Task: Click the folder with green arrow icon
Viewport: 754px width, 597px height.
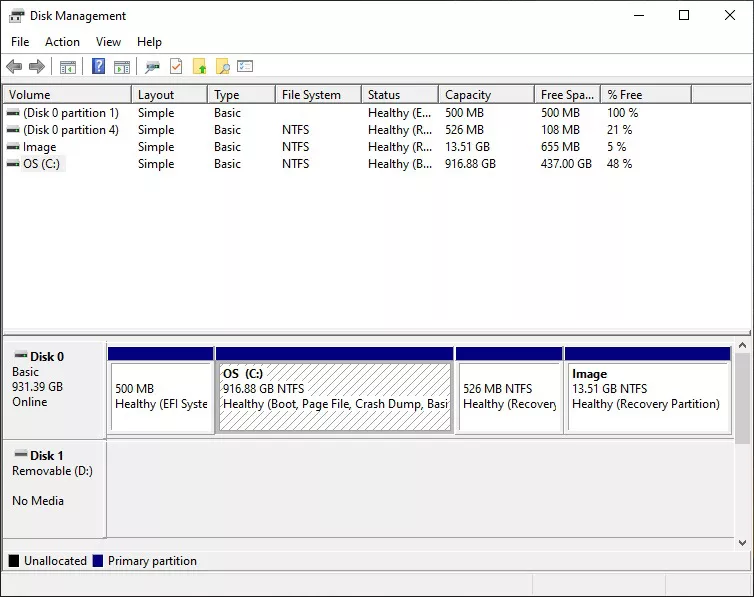Action: click(x=199, y=67)
